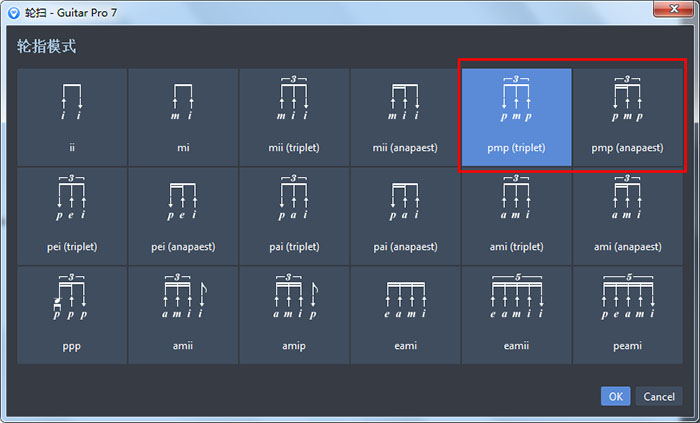Choose the peami quintuplet pattern

627,314
